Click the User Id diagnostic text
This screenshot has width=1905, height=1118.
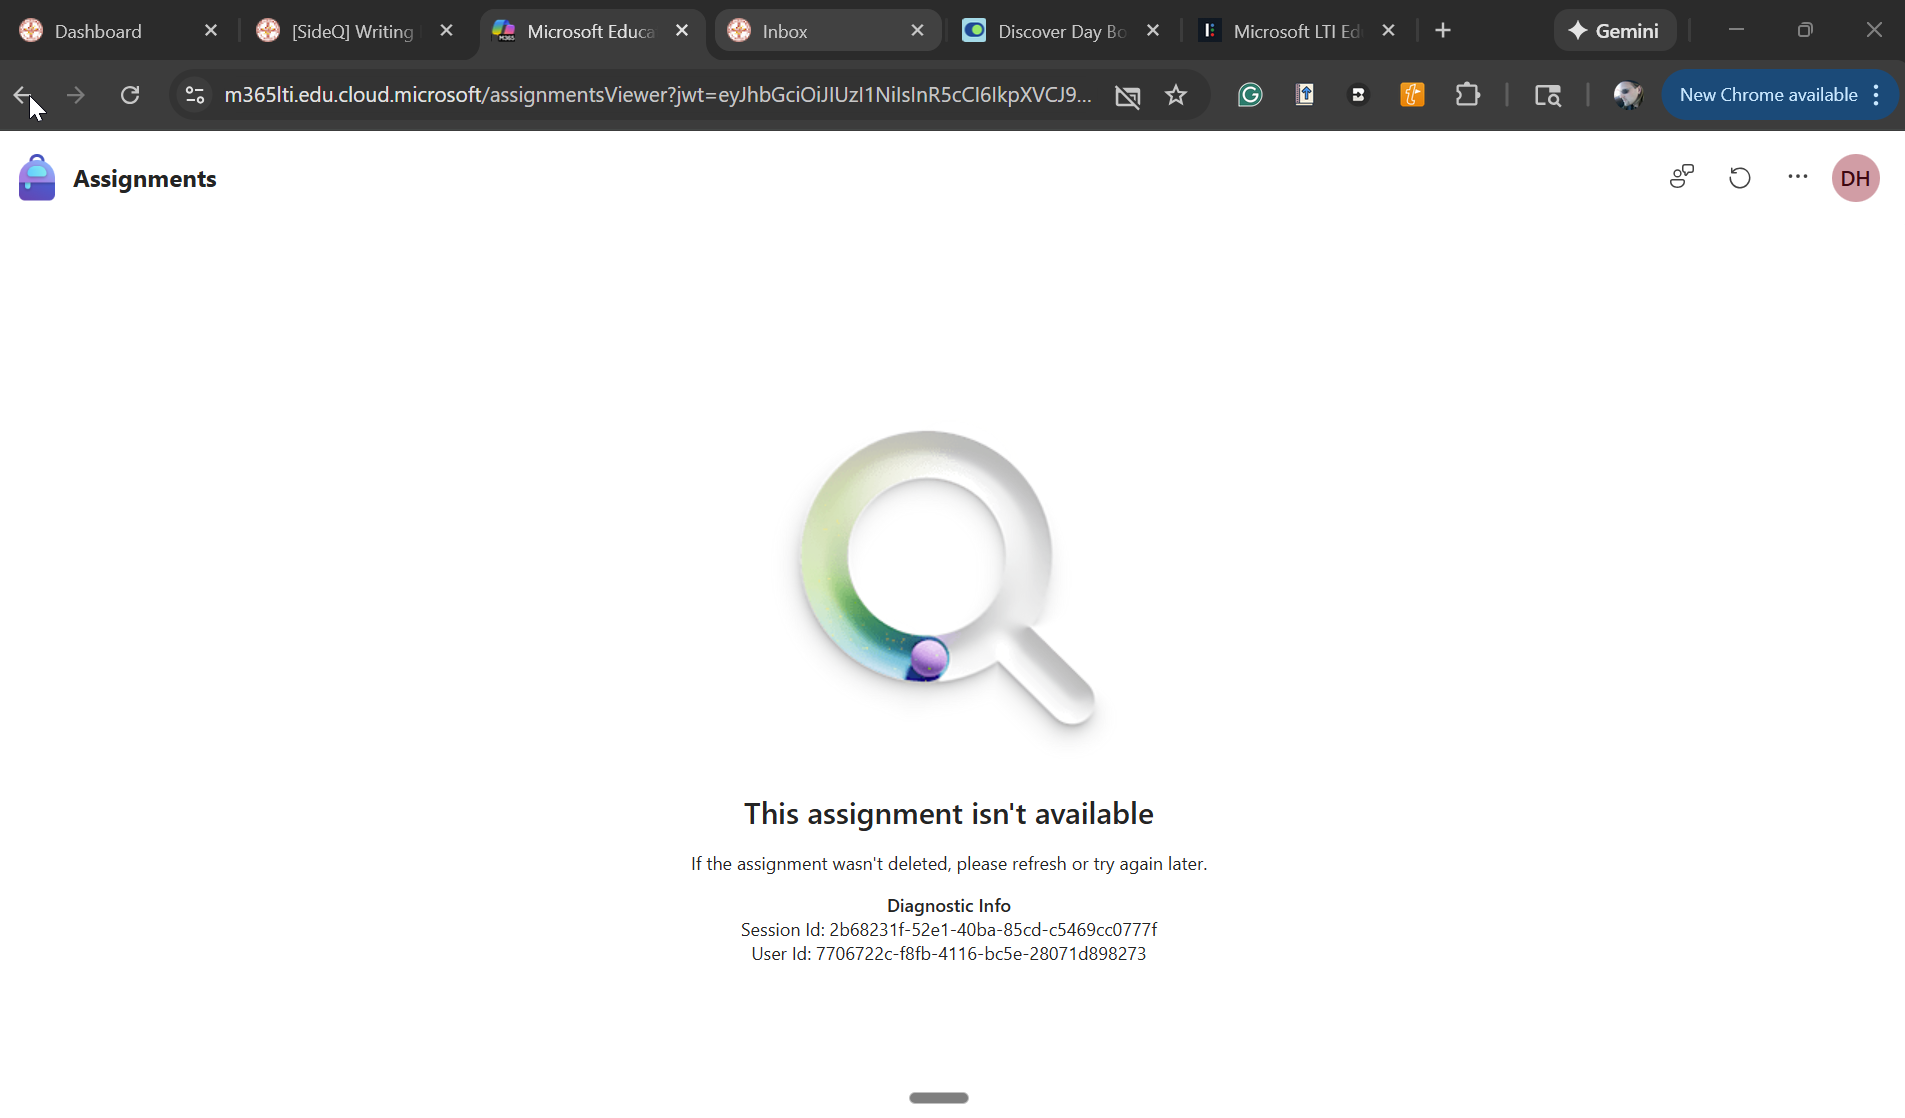click(x=949, y=954)
